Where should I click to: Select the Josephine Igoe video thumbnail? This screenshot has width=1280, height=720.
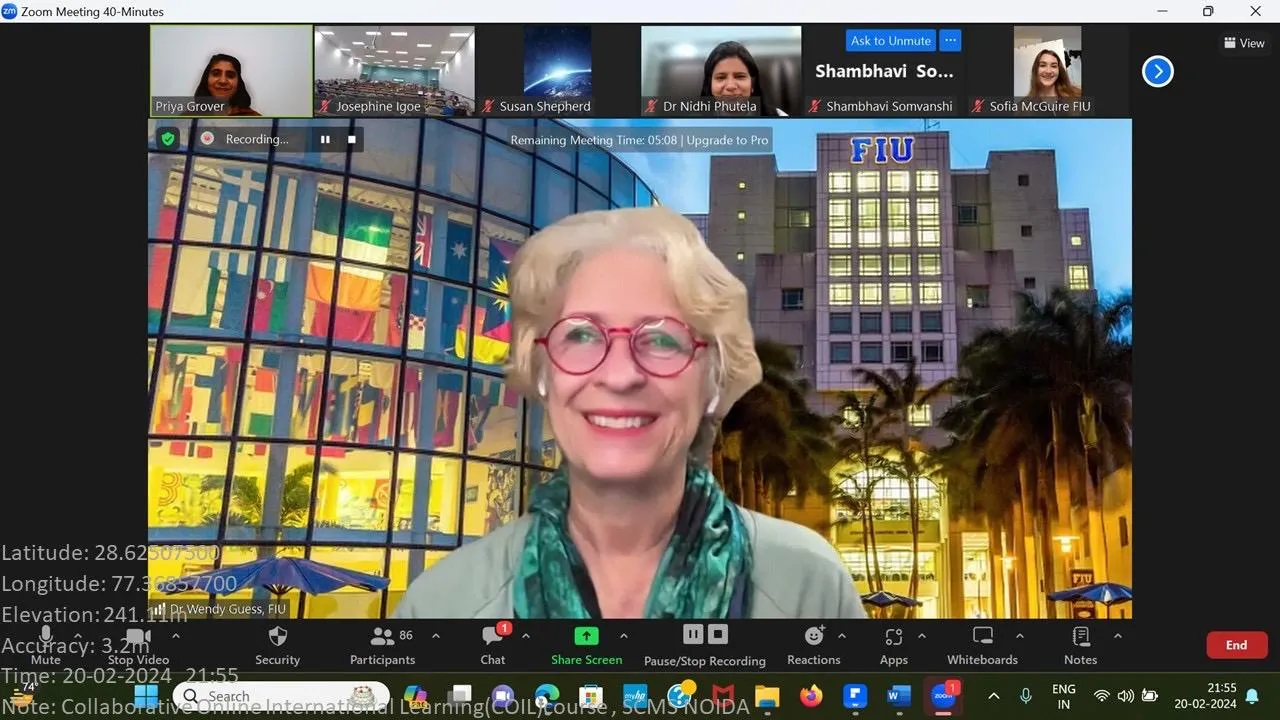(x=394, y=71)
